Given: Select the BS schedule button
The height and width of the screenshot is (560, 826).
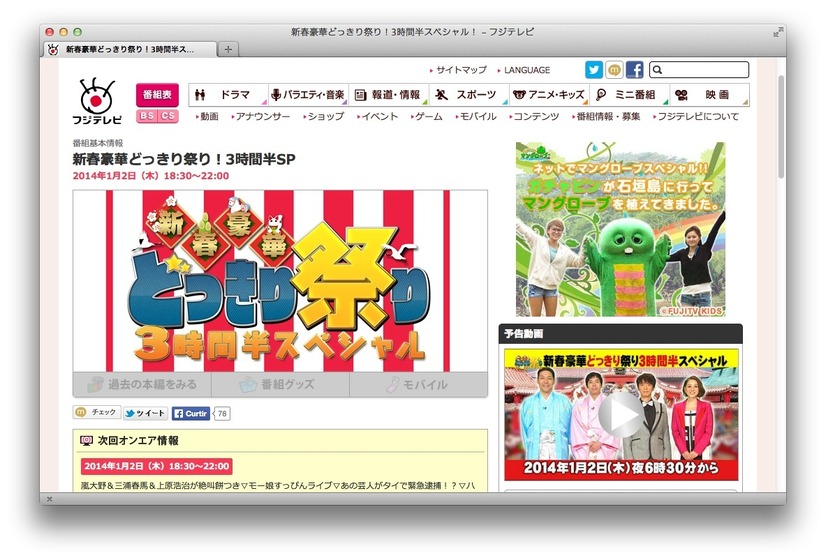Looking at the screenshot, I should (147, 116).
